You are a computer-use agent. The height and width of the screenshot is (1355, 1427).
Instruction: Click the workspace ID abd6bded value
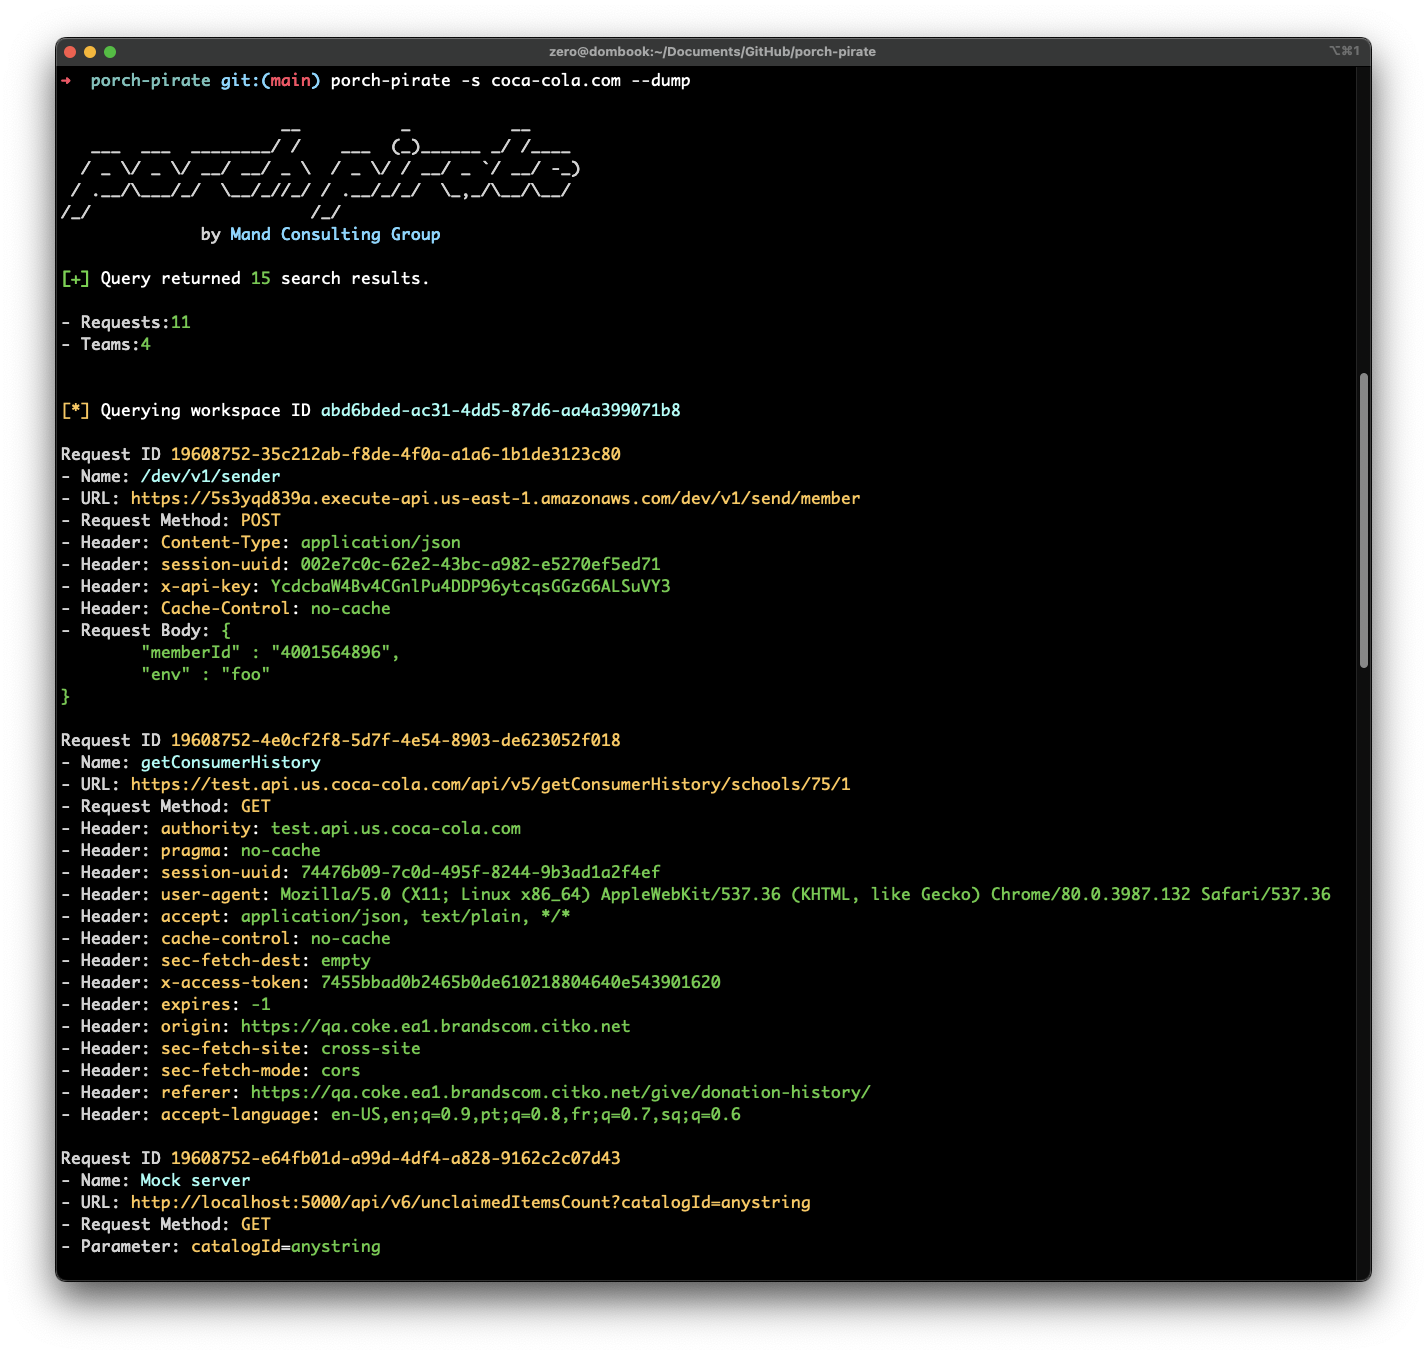point(500,410)
